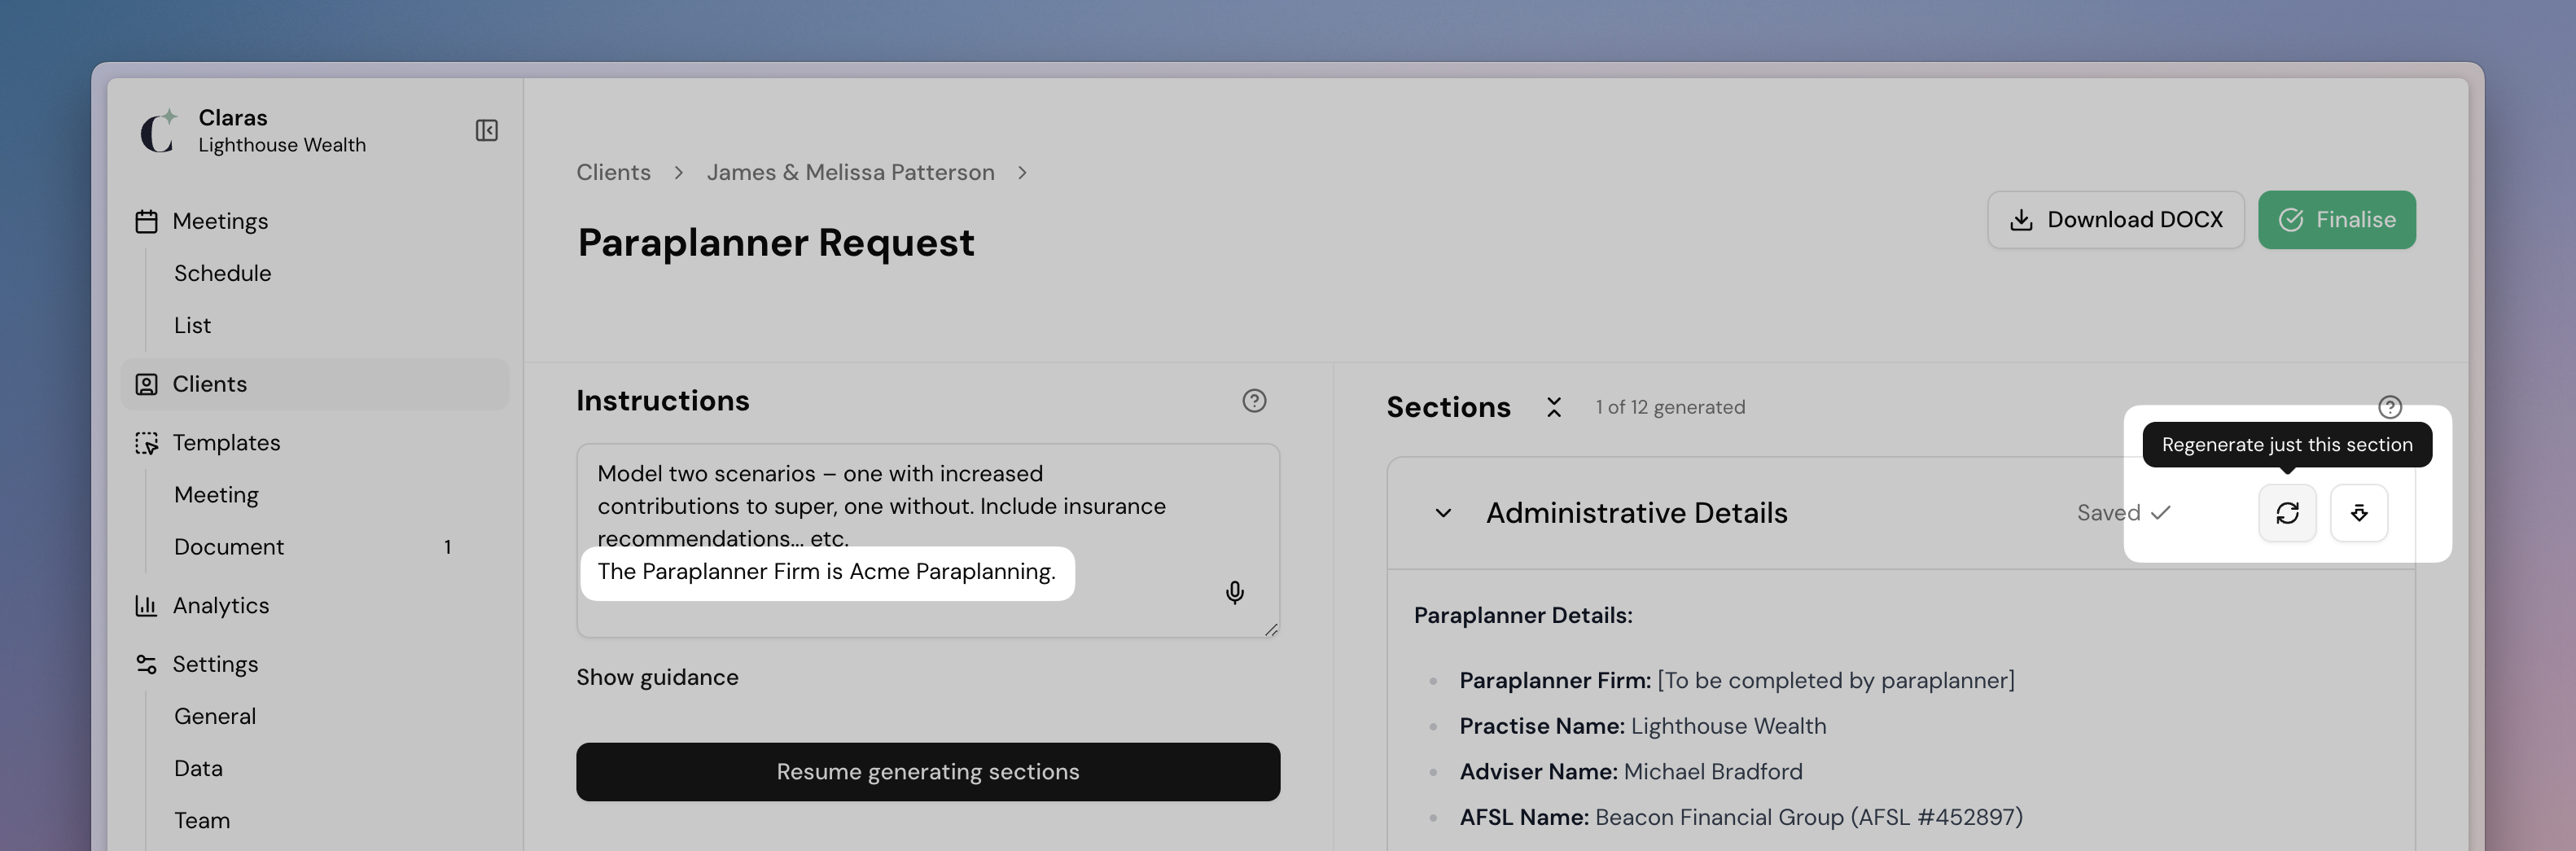2576x851 pixels.
Task: Click the Administrative Details heading
Action: (x=1636, y=512)
